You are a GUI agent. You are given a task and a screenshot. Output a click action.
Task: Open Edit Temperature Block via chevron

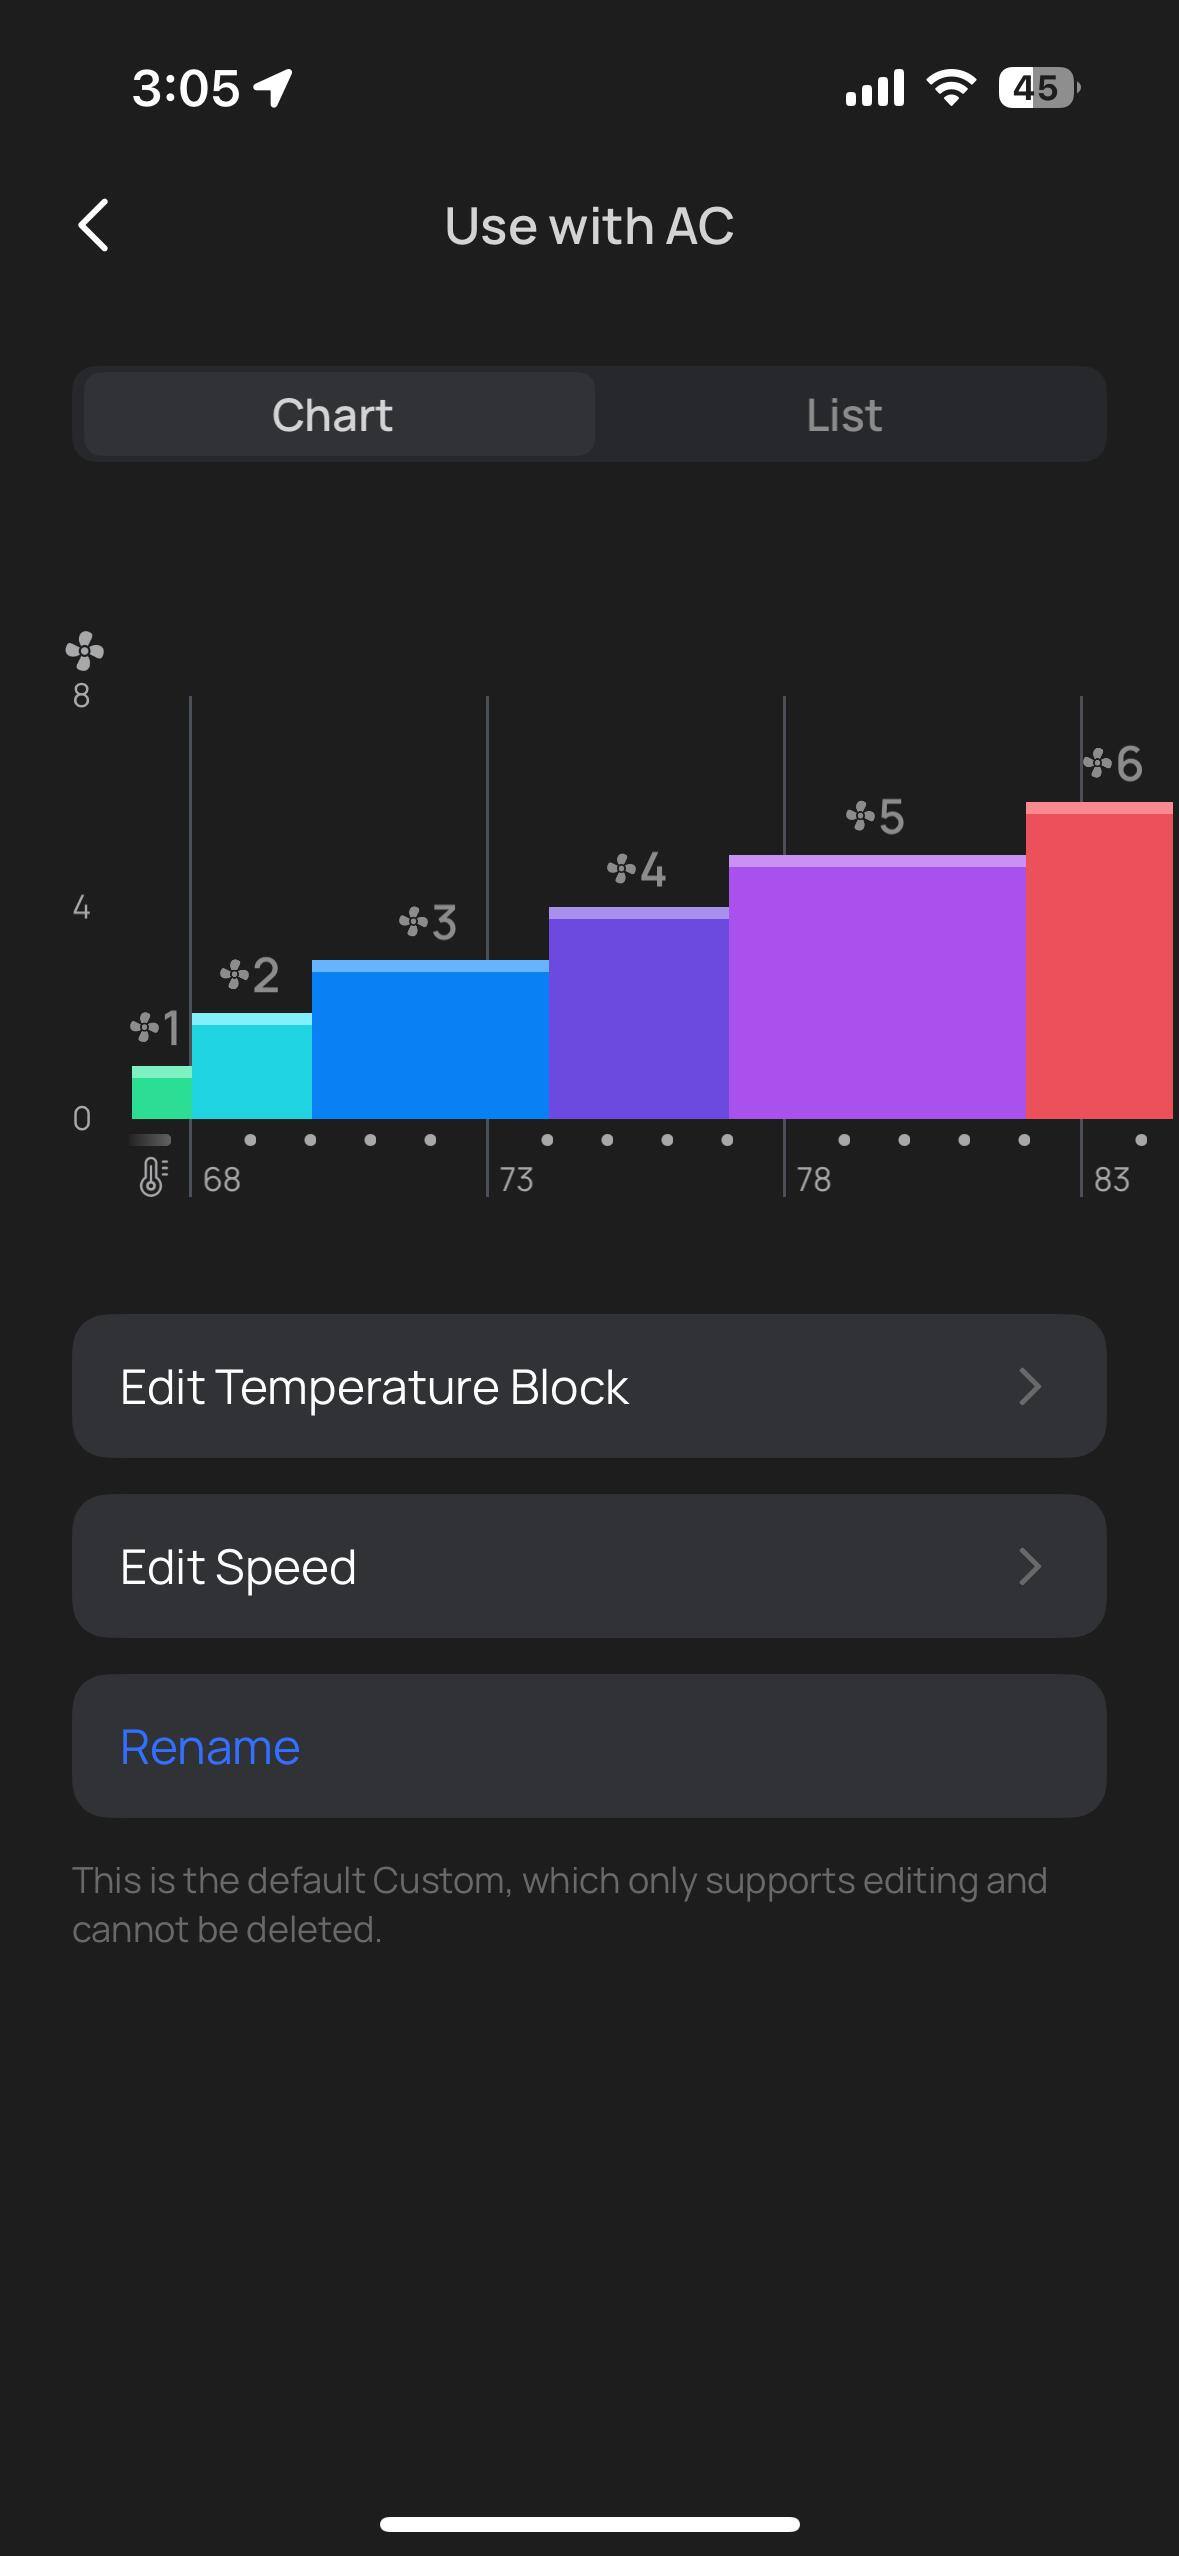tap(1030, 1386)
